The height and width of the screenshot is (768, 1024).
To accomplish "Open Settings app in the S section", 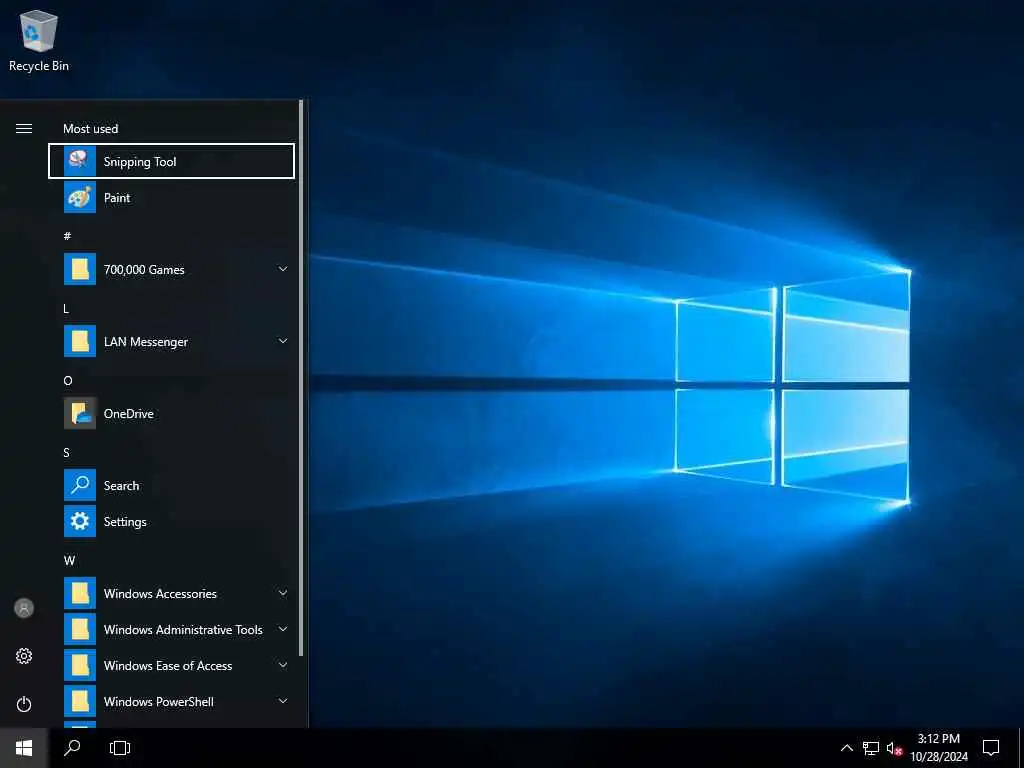I will (x=172, y=521).
